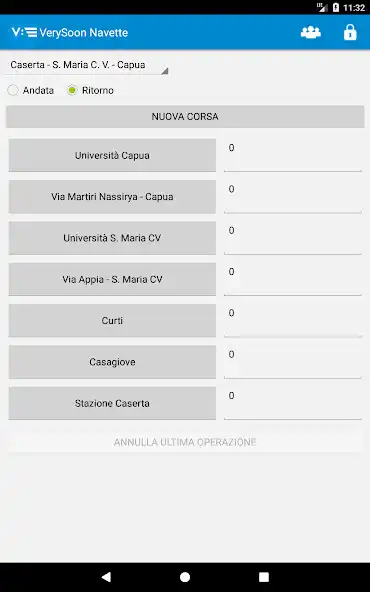This screenshot has height=592, width=370.
Task: Open the passengers group icon
Action: 311,32
